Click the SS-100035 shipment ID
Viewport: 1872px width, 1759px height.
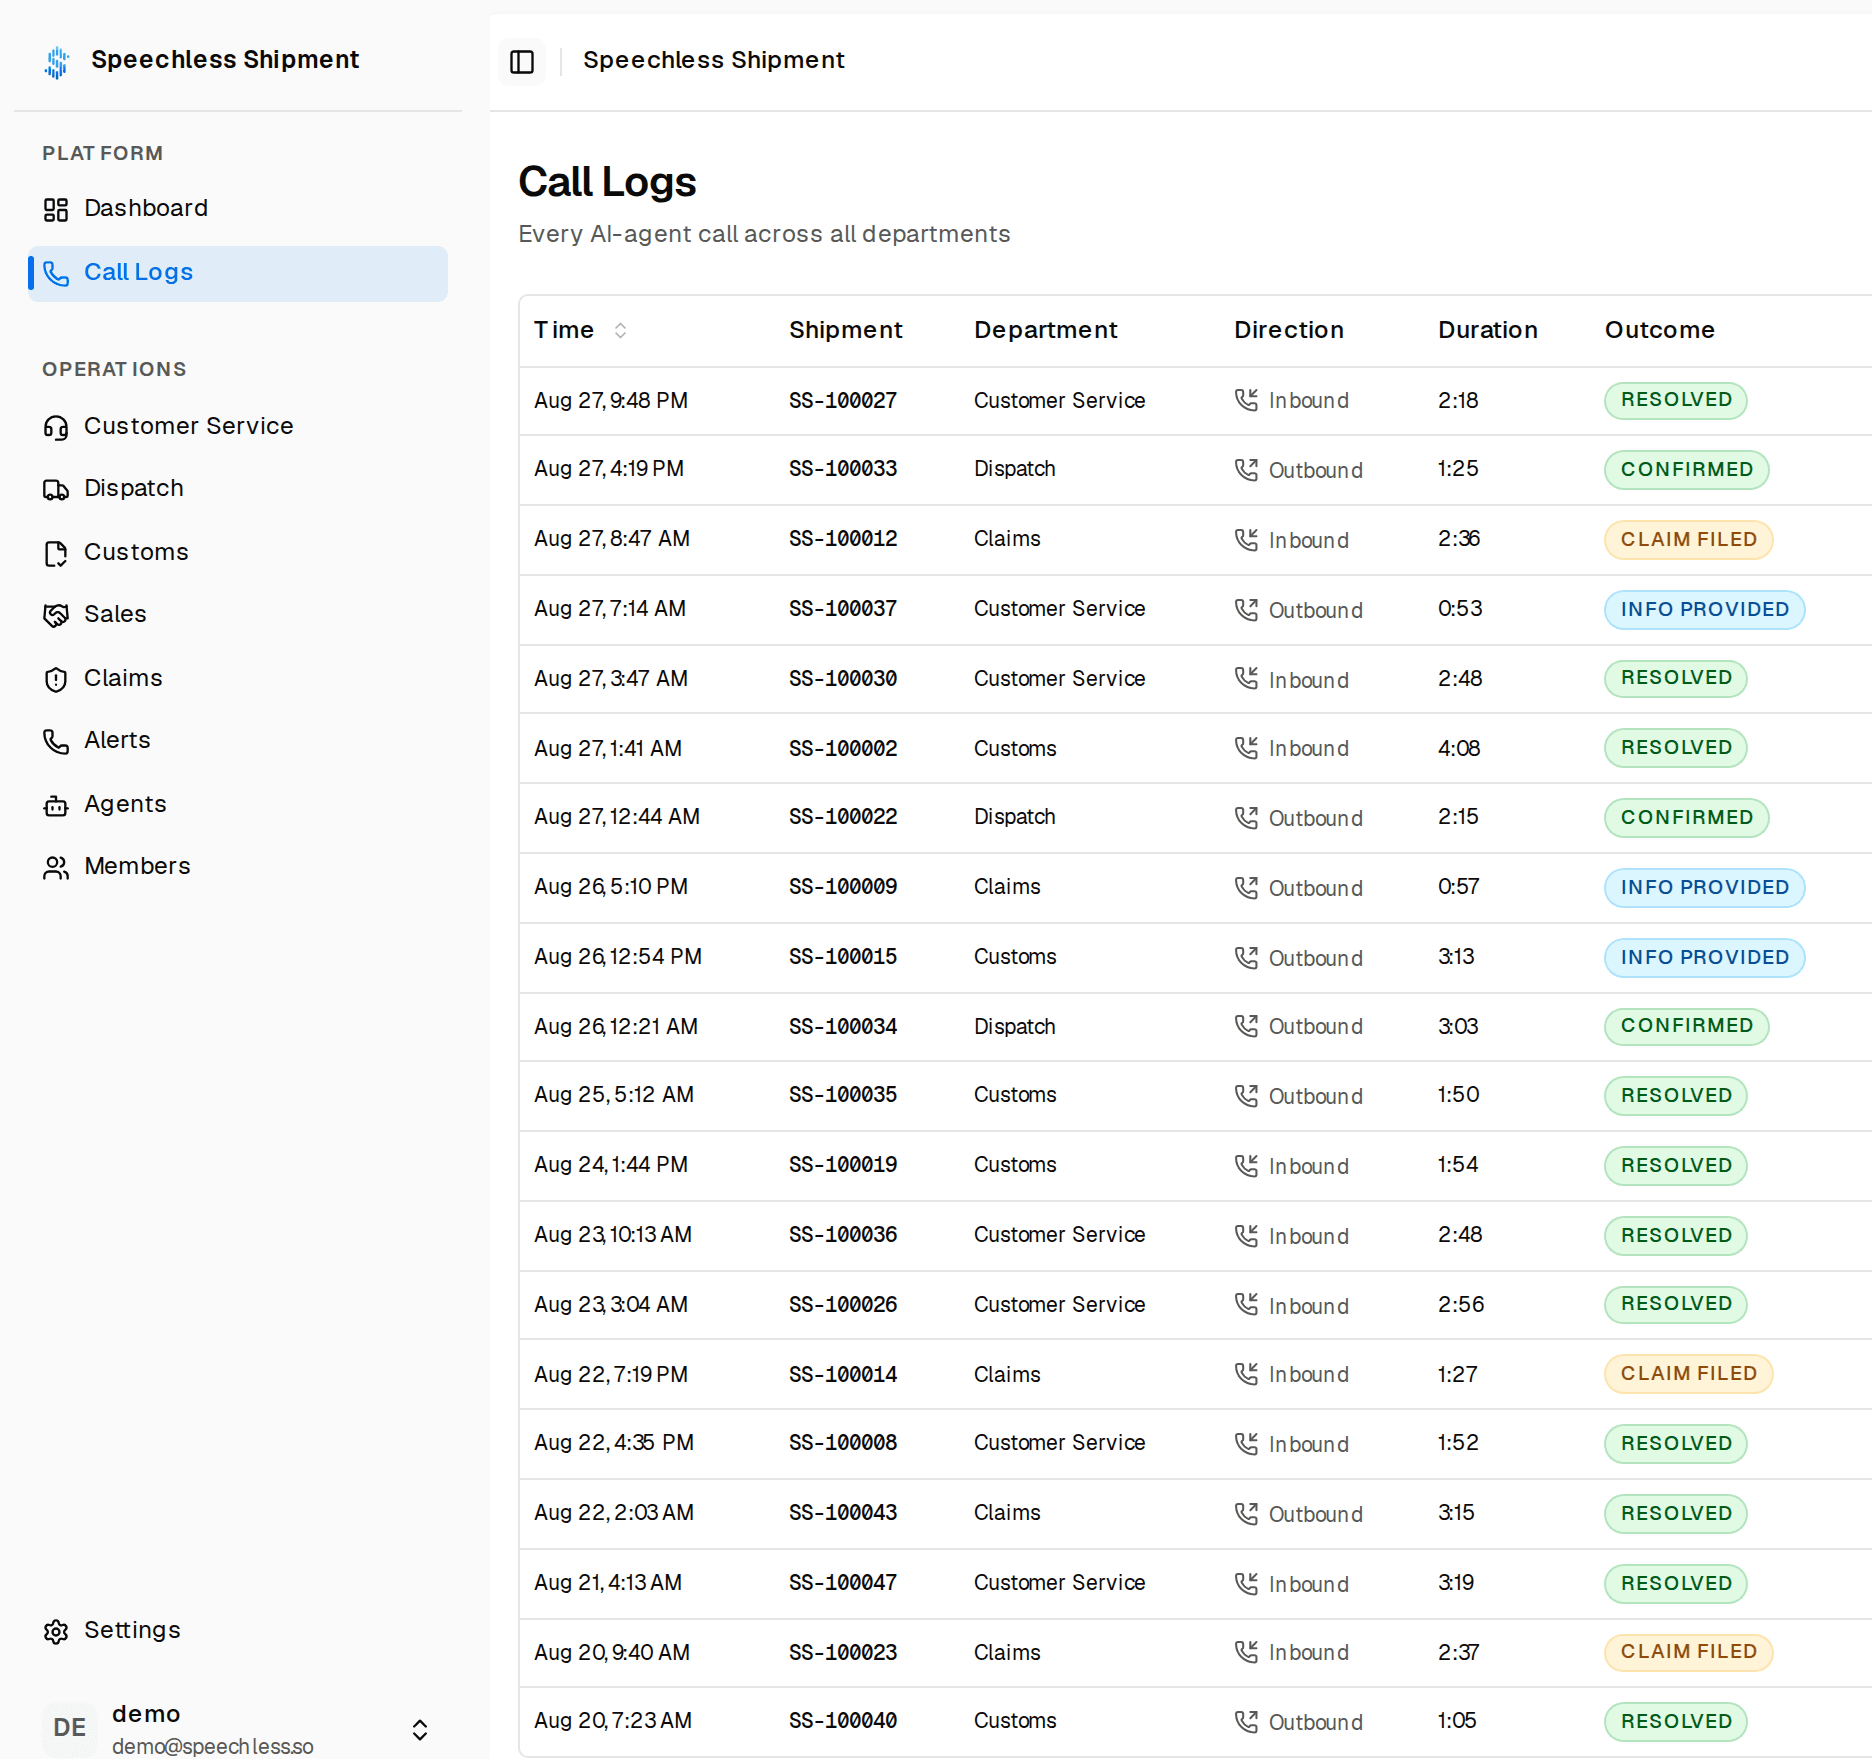[843, 1095]
